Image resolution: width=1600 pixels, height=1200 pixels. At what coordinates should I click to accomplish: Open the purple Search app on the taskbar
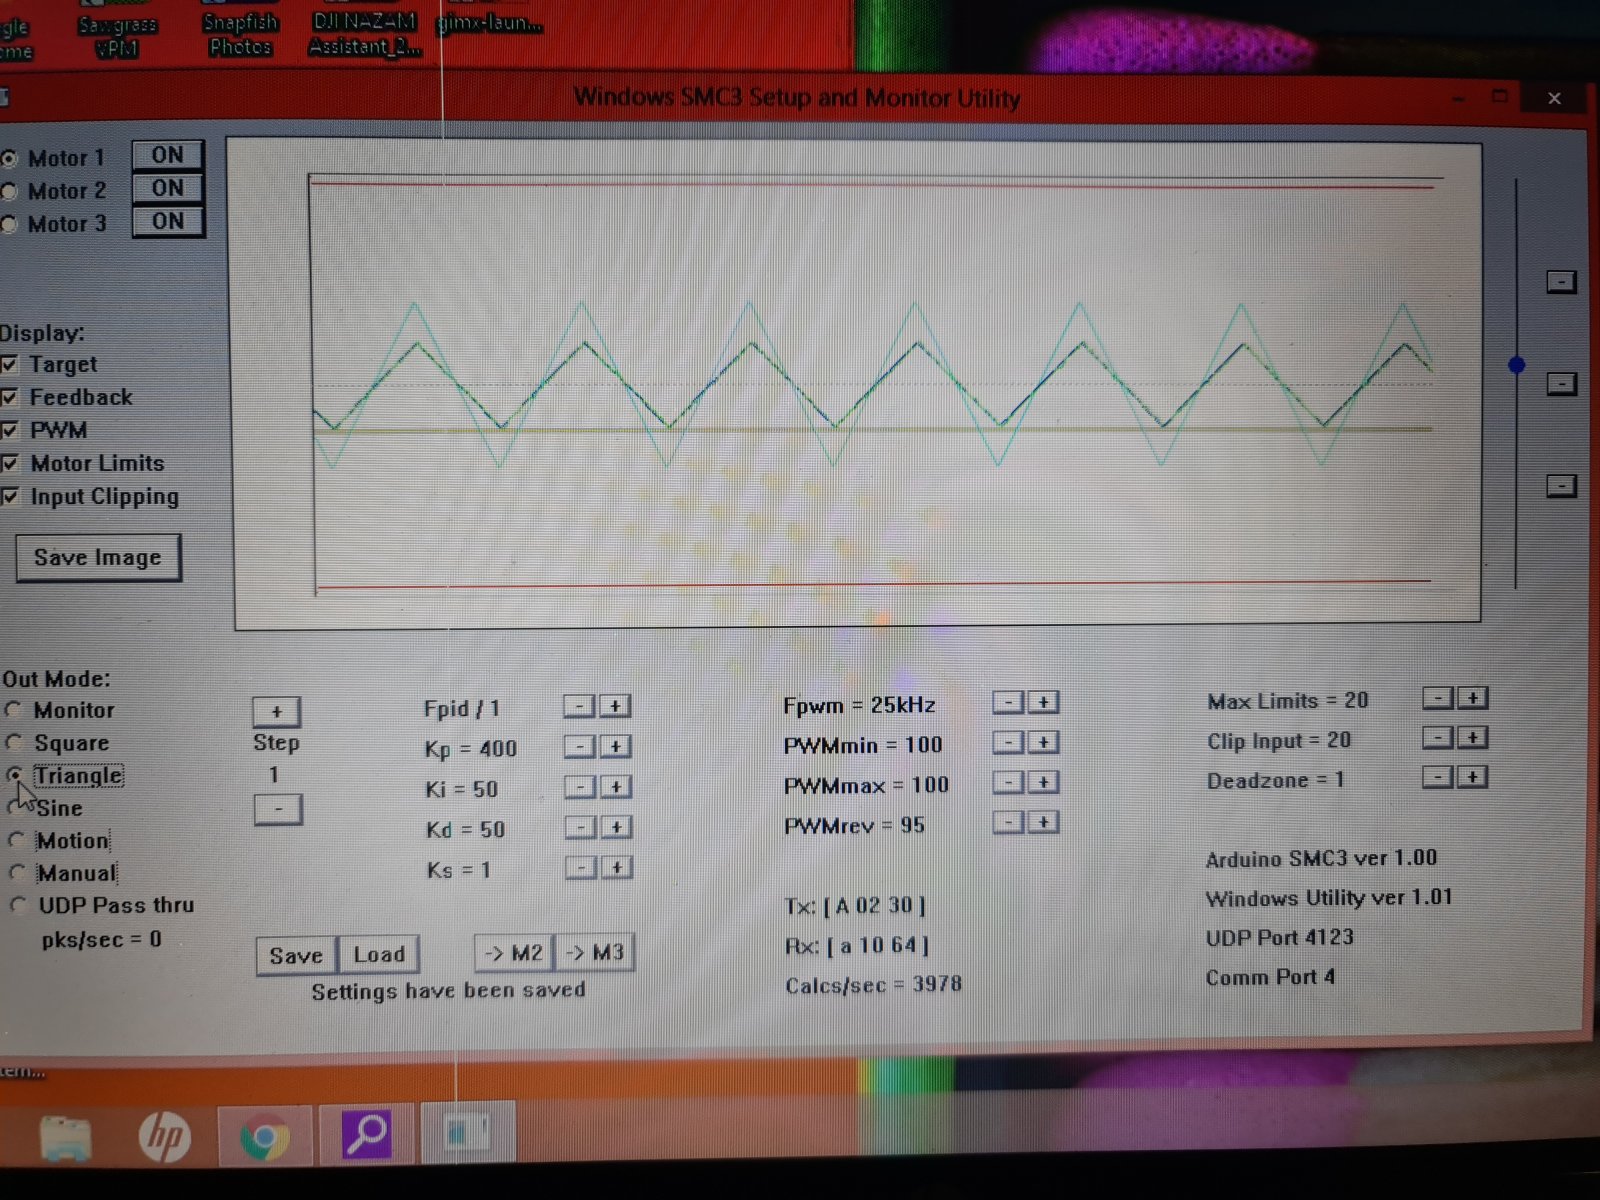366,1134
